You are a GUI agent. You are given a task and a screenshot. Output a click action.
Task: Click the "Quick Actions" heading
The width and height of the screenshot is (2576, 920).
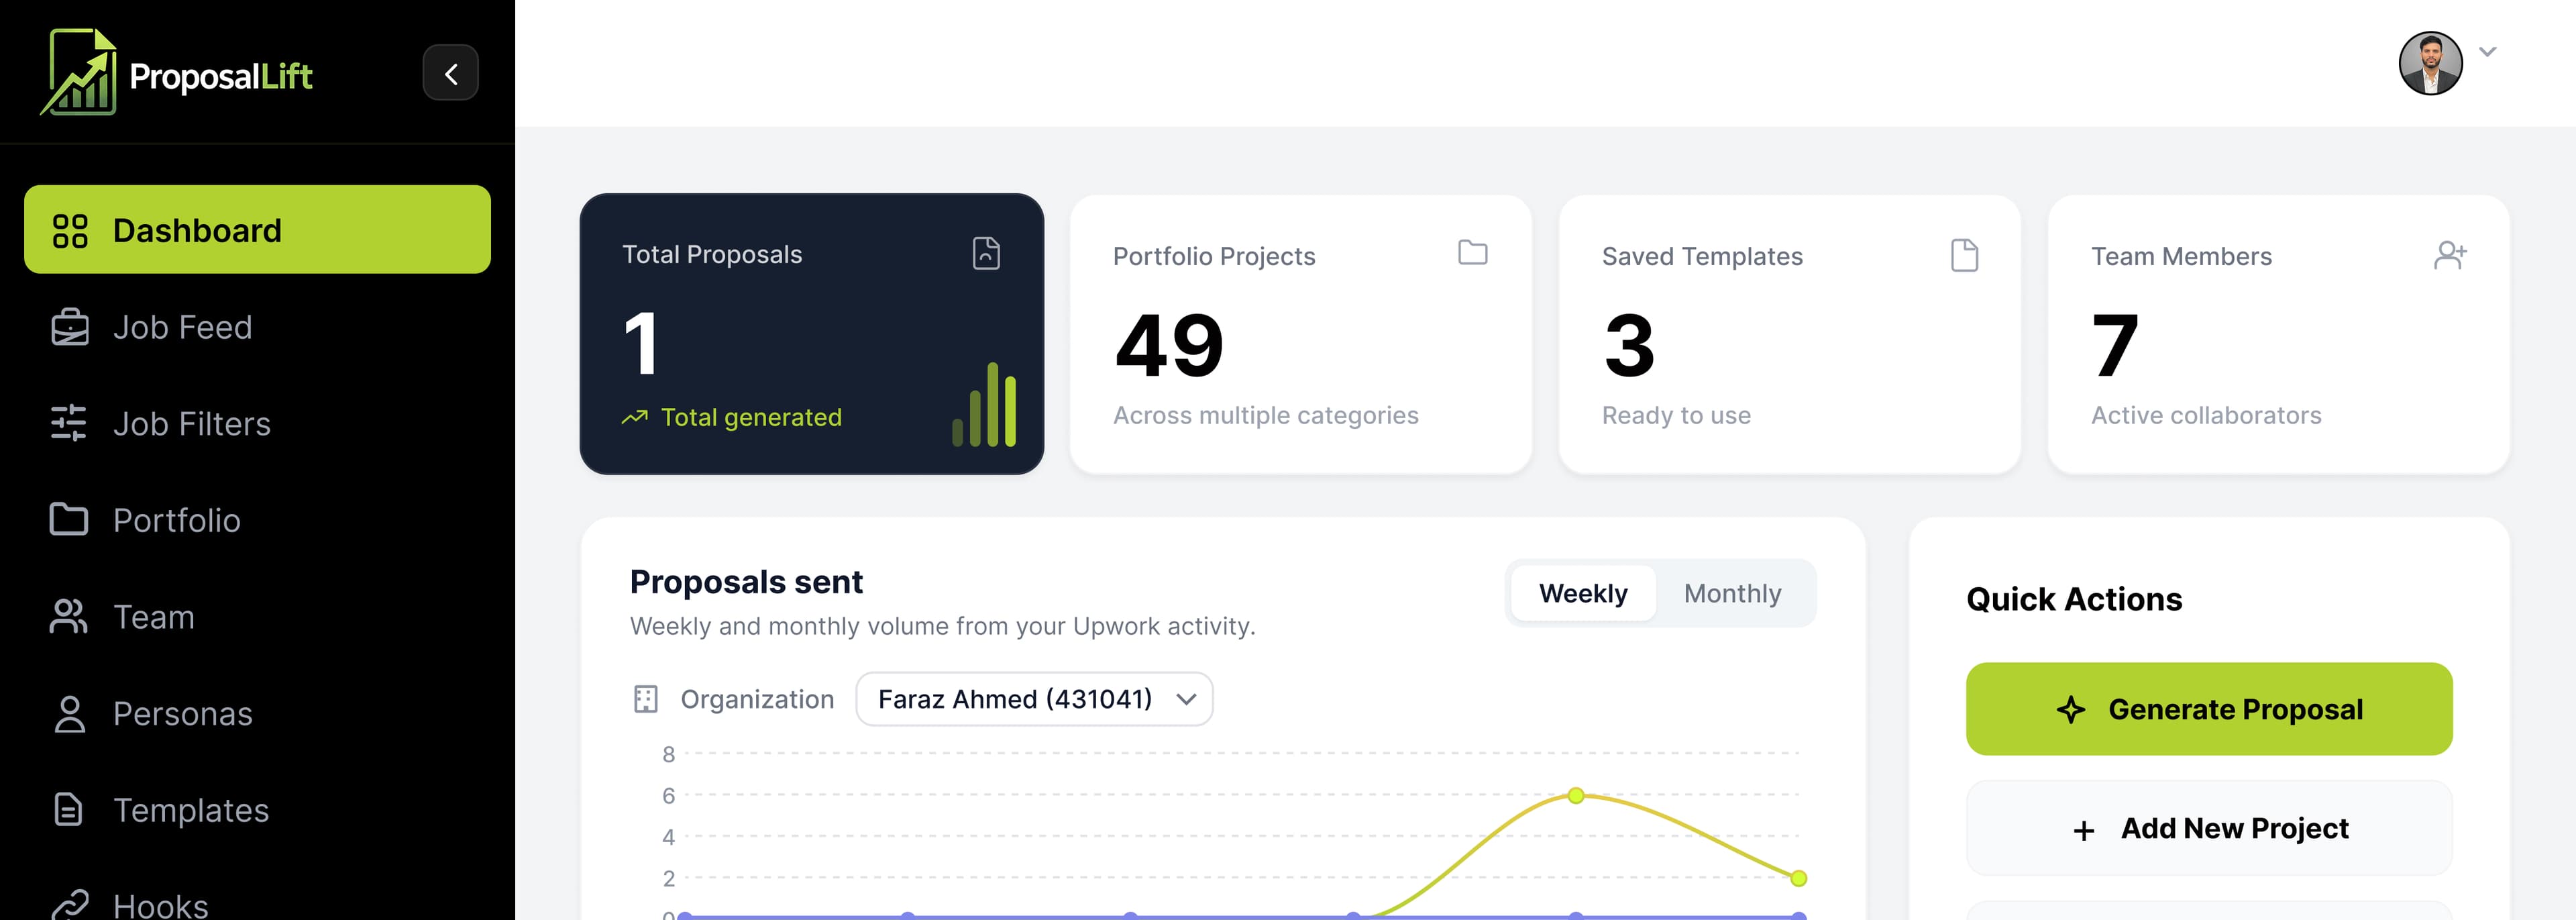click(2074, 599)
